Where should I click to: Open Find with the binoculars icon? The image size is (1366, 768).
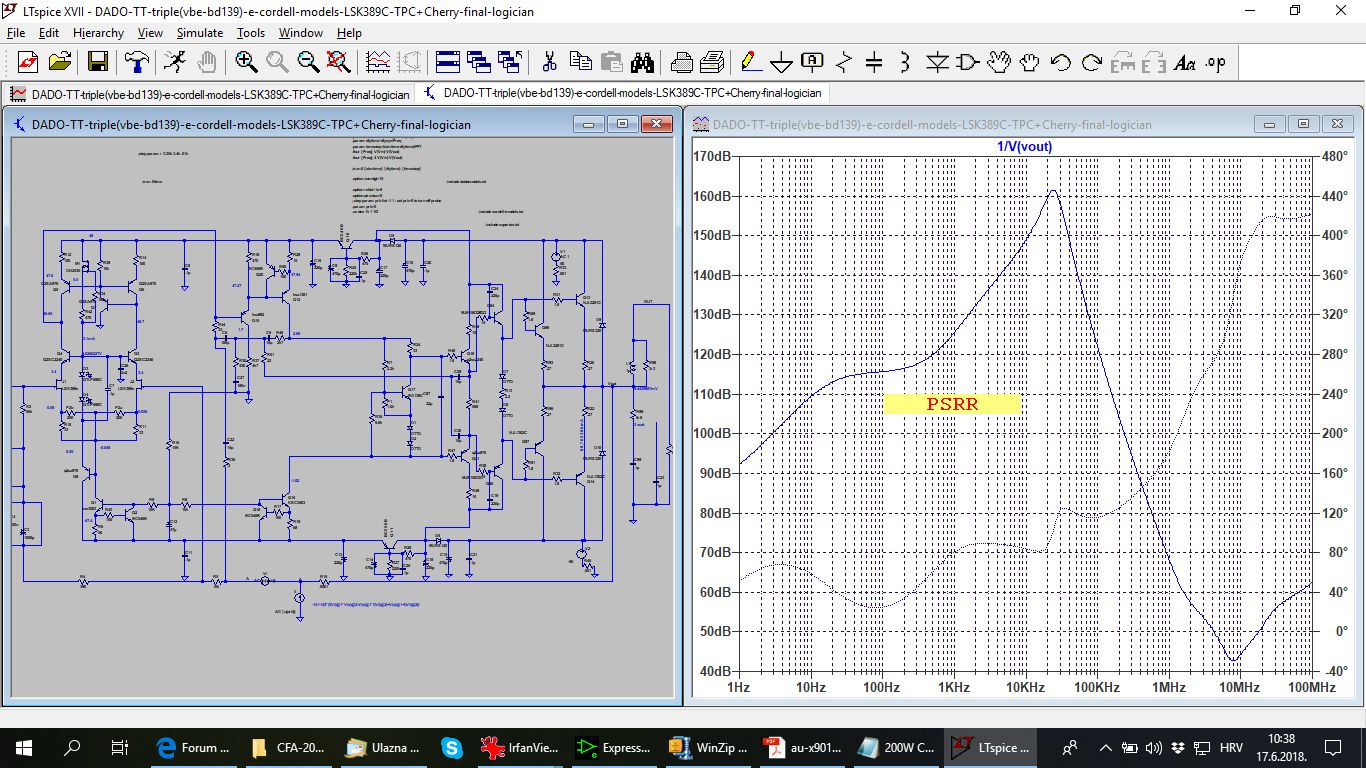(642, 62)
